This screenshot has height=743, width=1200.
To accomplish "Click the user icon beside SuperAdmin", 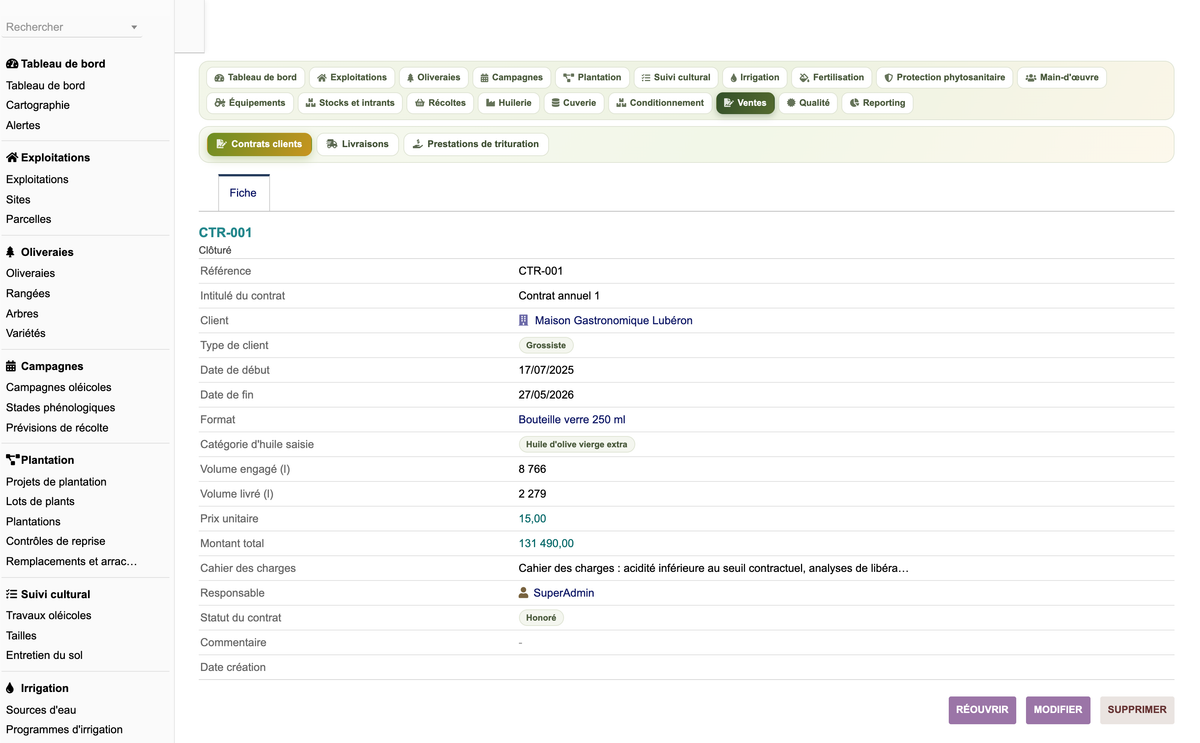I will coord(523,593).
